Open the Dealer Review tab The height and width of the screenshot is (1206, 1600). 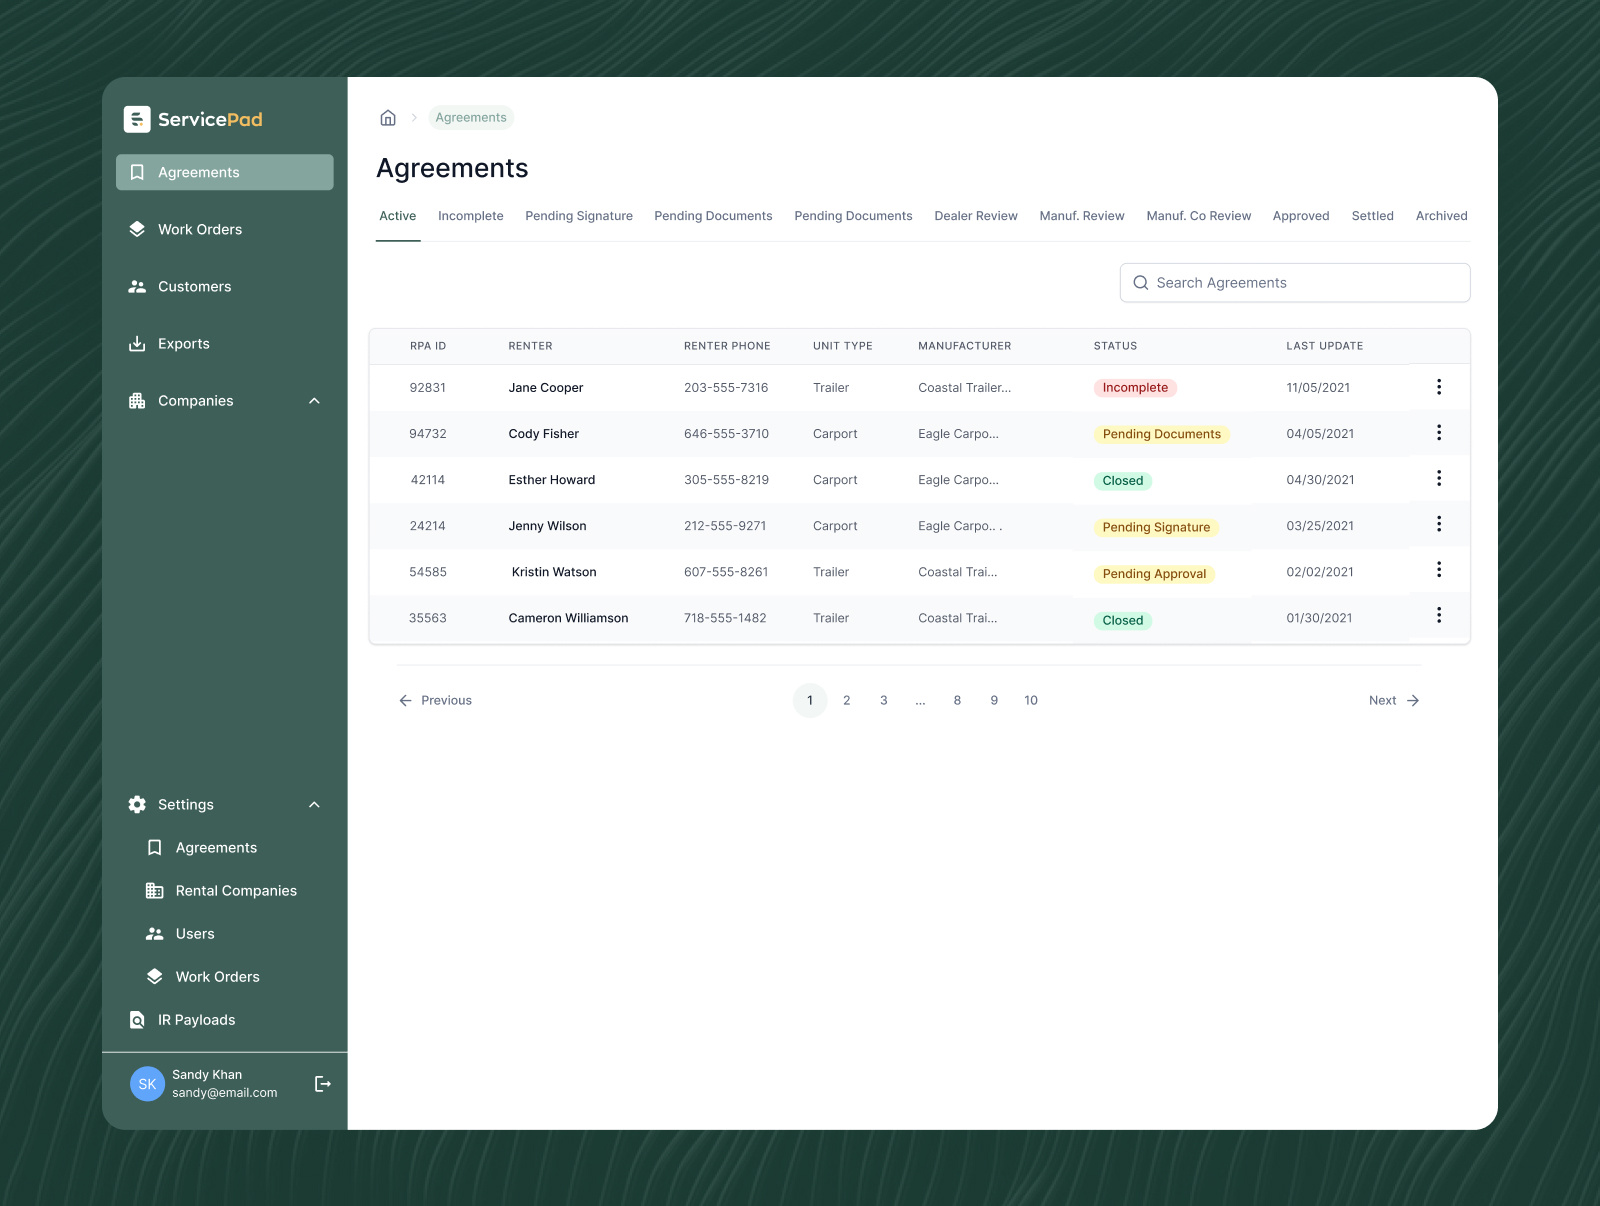tap(976, 216)
